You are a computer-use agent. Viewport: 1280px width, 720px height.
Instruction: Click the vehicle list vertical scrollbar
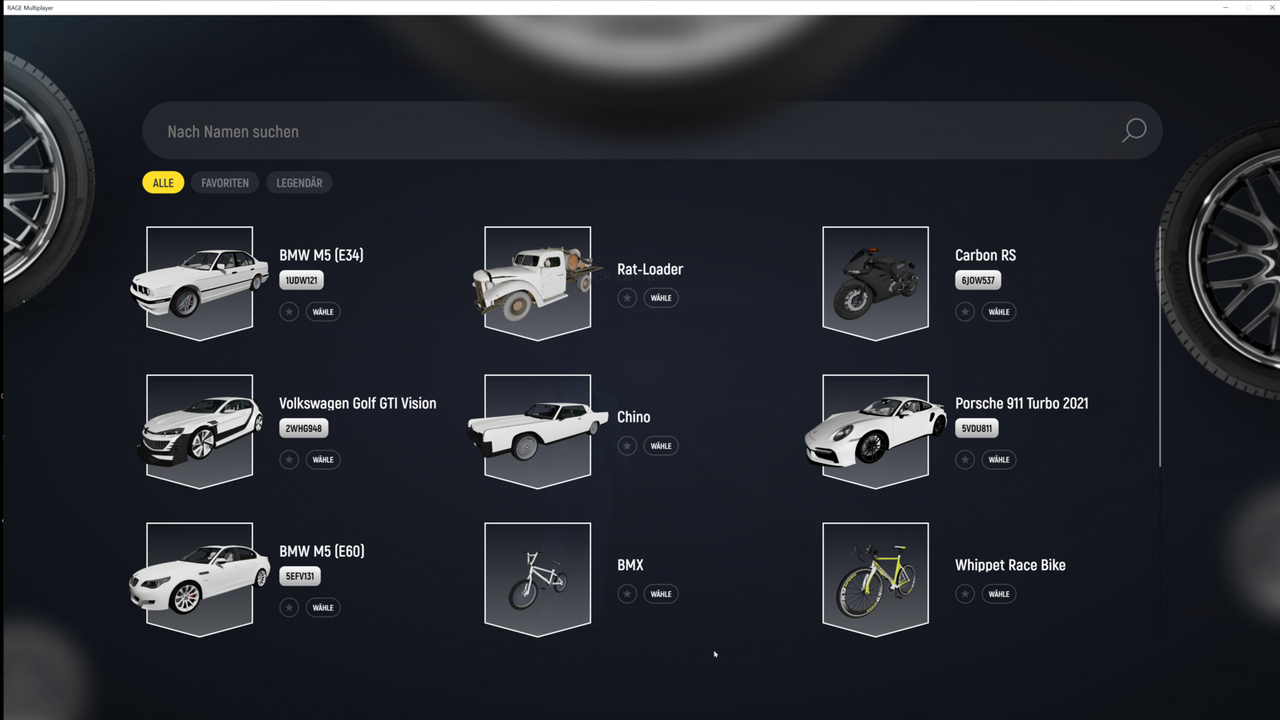tap(1160, 346)
